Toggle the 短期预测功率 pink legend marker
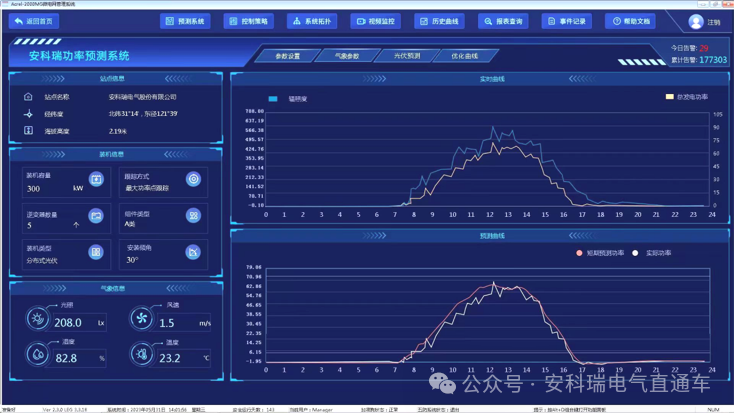The width and height of the screenshot is (734, 413). [x=579, y=253]
